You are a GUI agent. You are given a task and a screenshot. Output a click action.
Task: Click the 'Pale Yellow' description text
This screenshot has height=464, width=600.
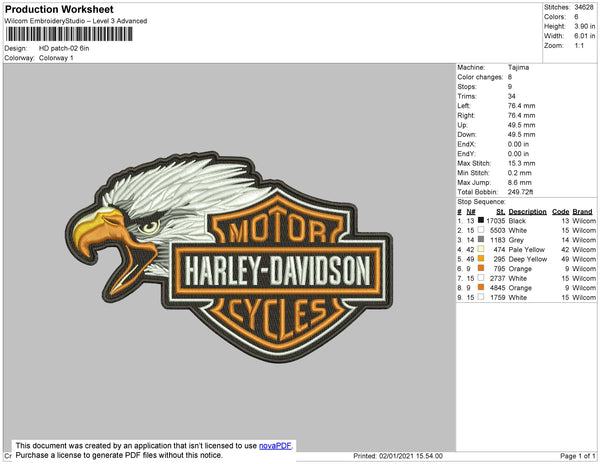[x=527, y=249]
